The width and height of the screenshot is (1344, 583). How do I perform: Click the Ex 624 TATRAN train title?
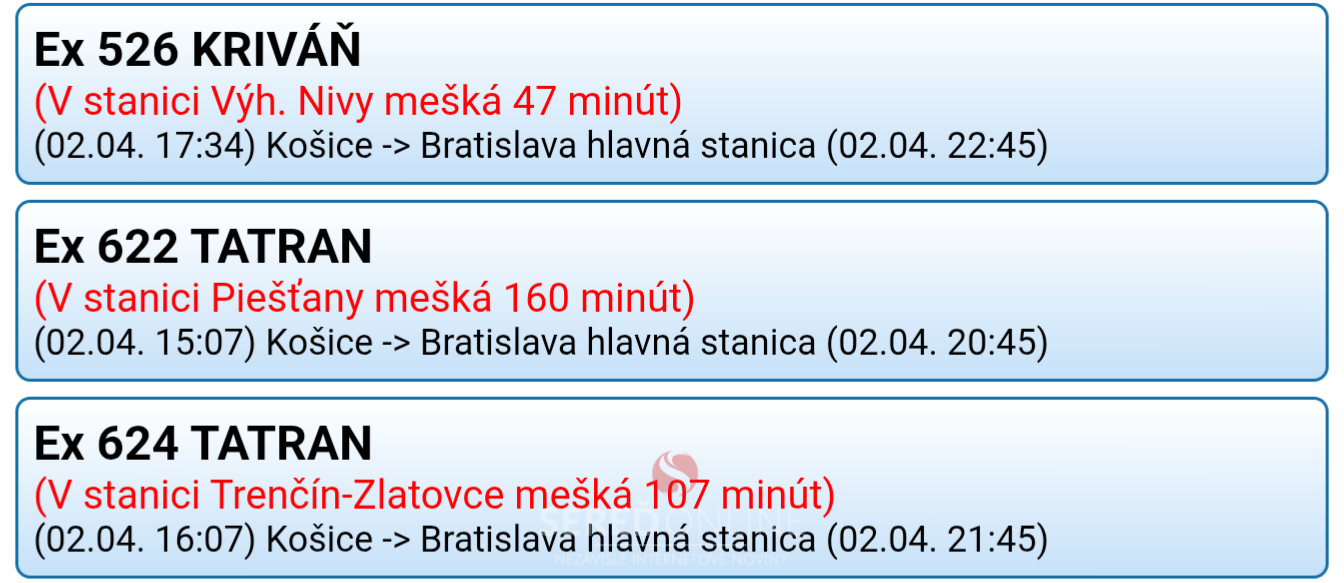pos(203,444)
